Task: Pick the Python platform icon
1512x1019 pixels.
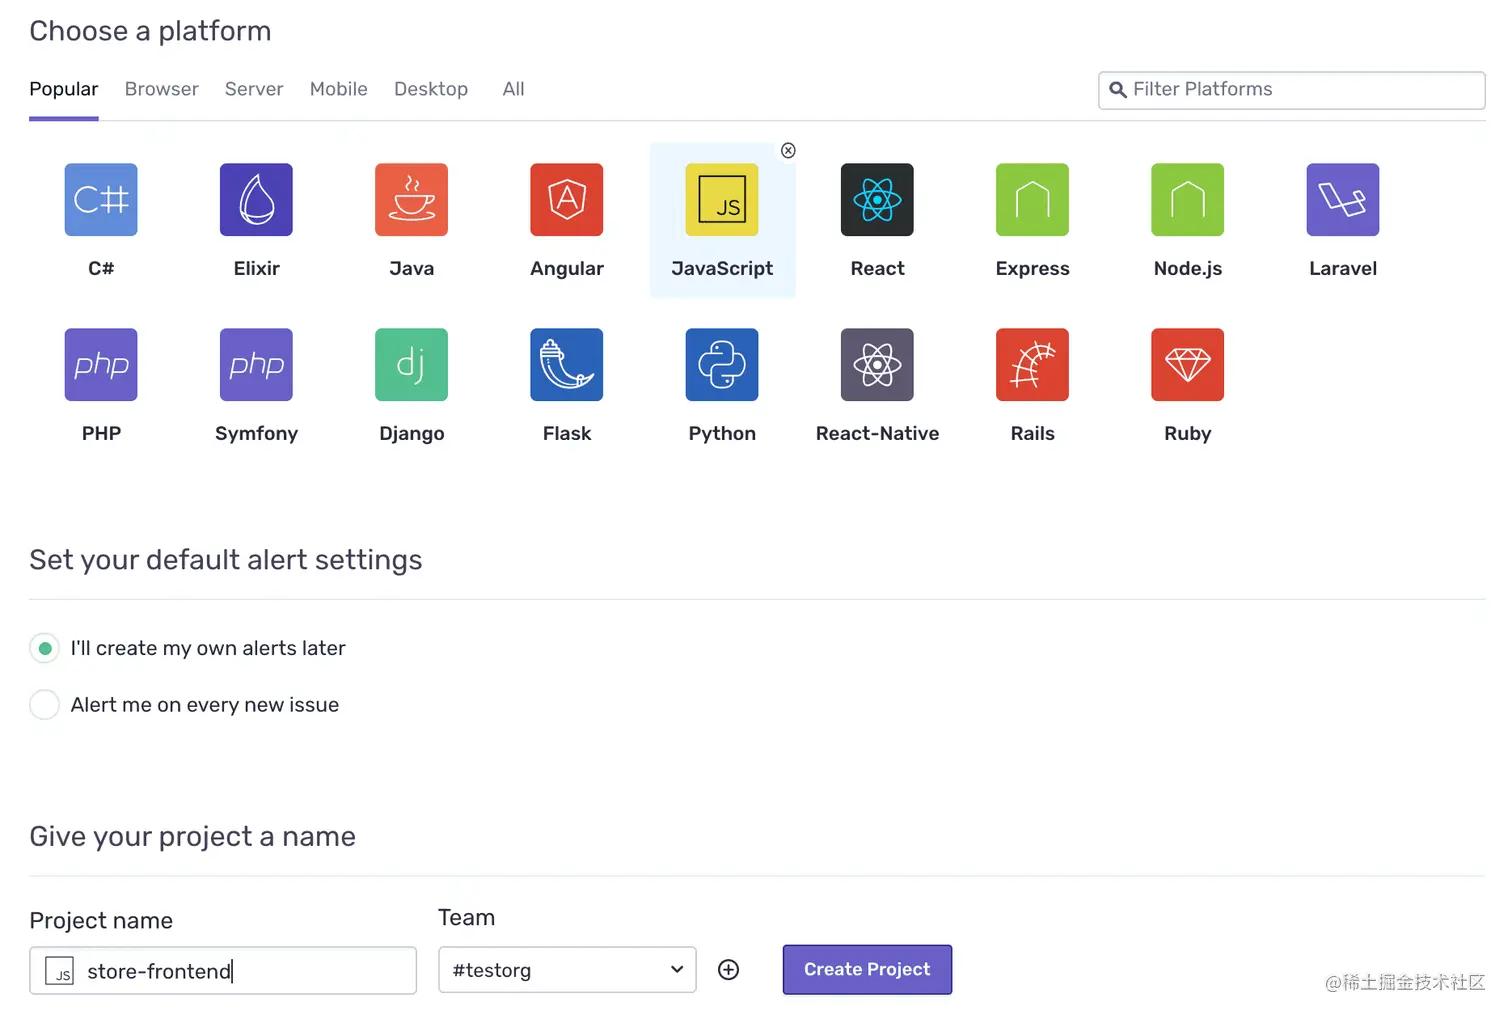Action: pyautogui.click(x=722, y=365)
